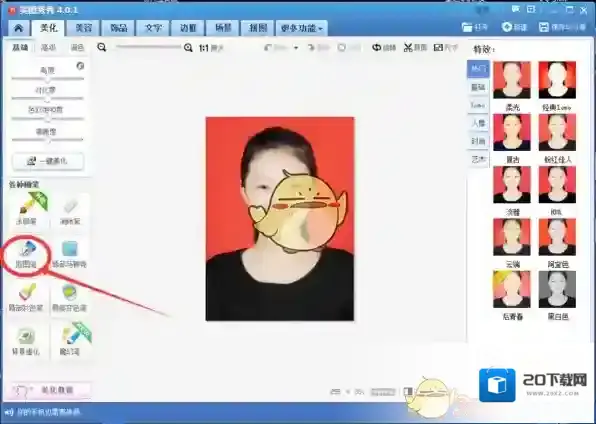Screen dimensions: 596x424
Task: Apply the 经典Lomo effect thumbnail
Action: point(557,80)
